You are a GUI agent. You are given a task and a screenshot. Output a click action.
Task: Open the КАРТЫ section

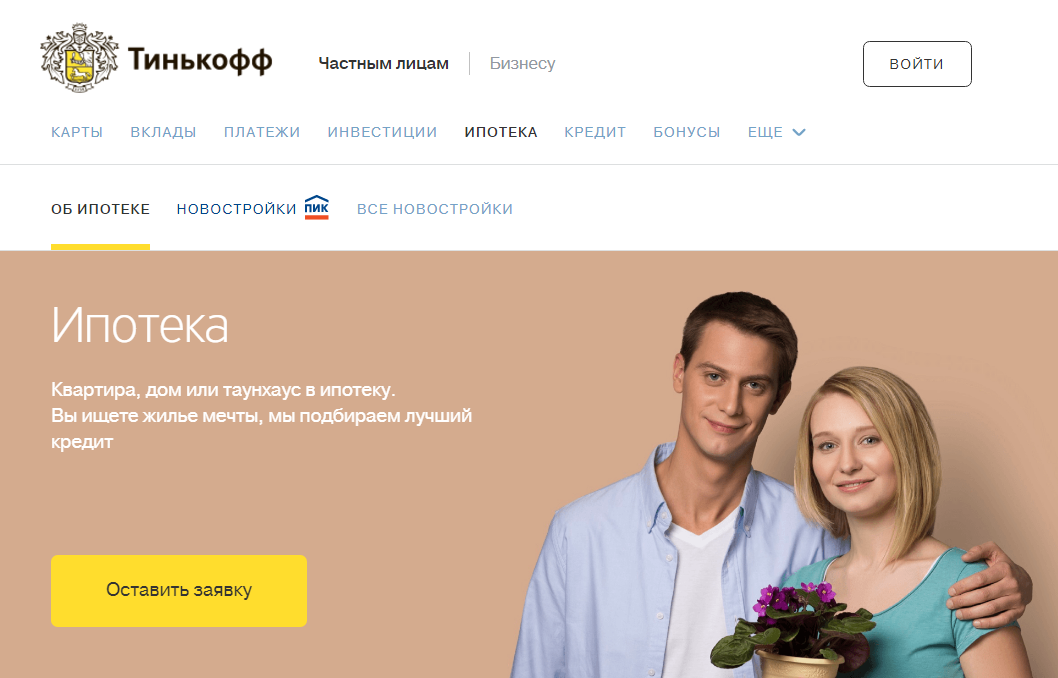tap(77, 132)
